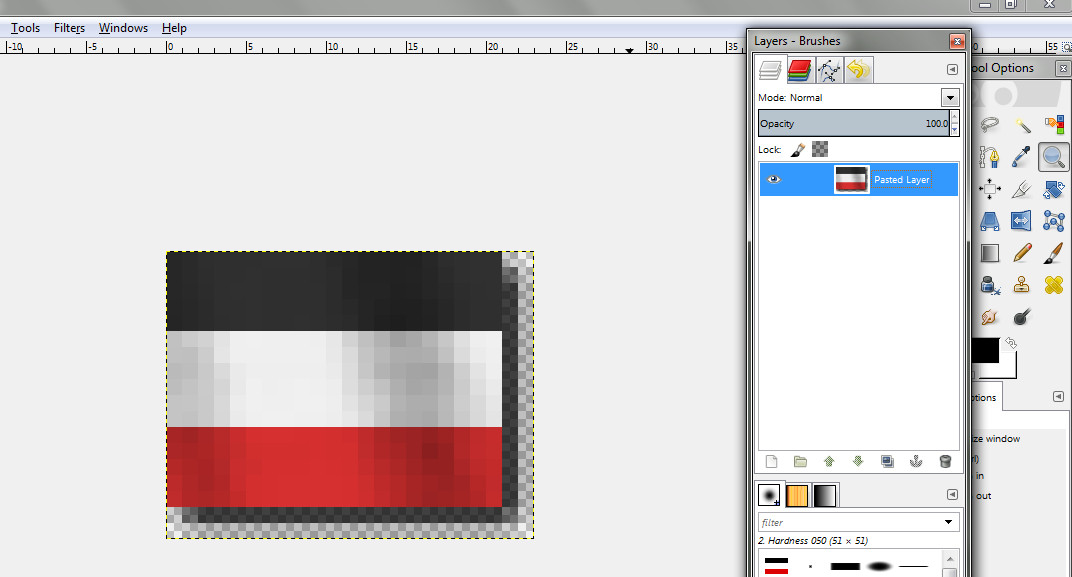Viewport: 1072px width, 577px height.
Task: Duplicate the layer using duplicate icon
Action: [886, 462]
